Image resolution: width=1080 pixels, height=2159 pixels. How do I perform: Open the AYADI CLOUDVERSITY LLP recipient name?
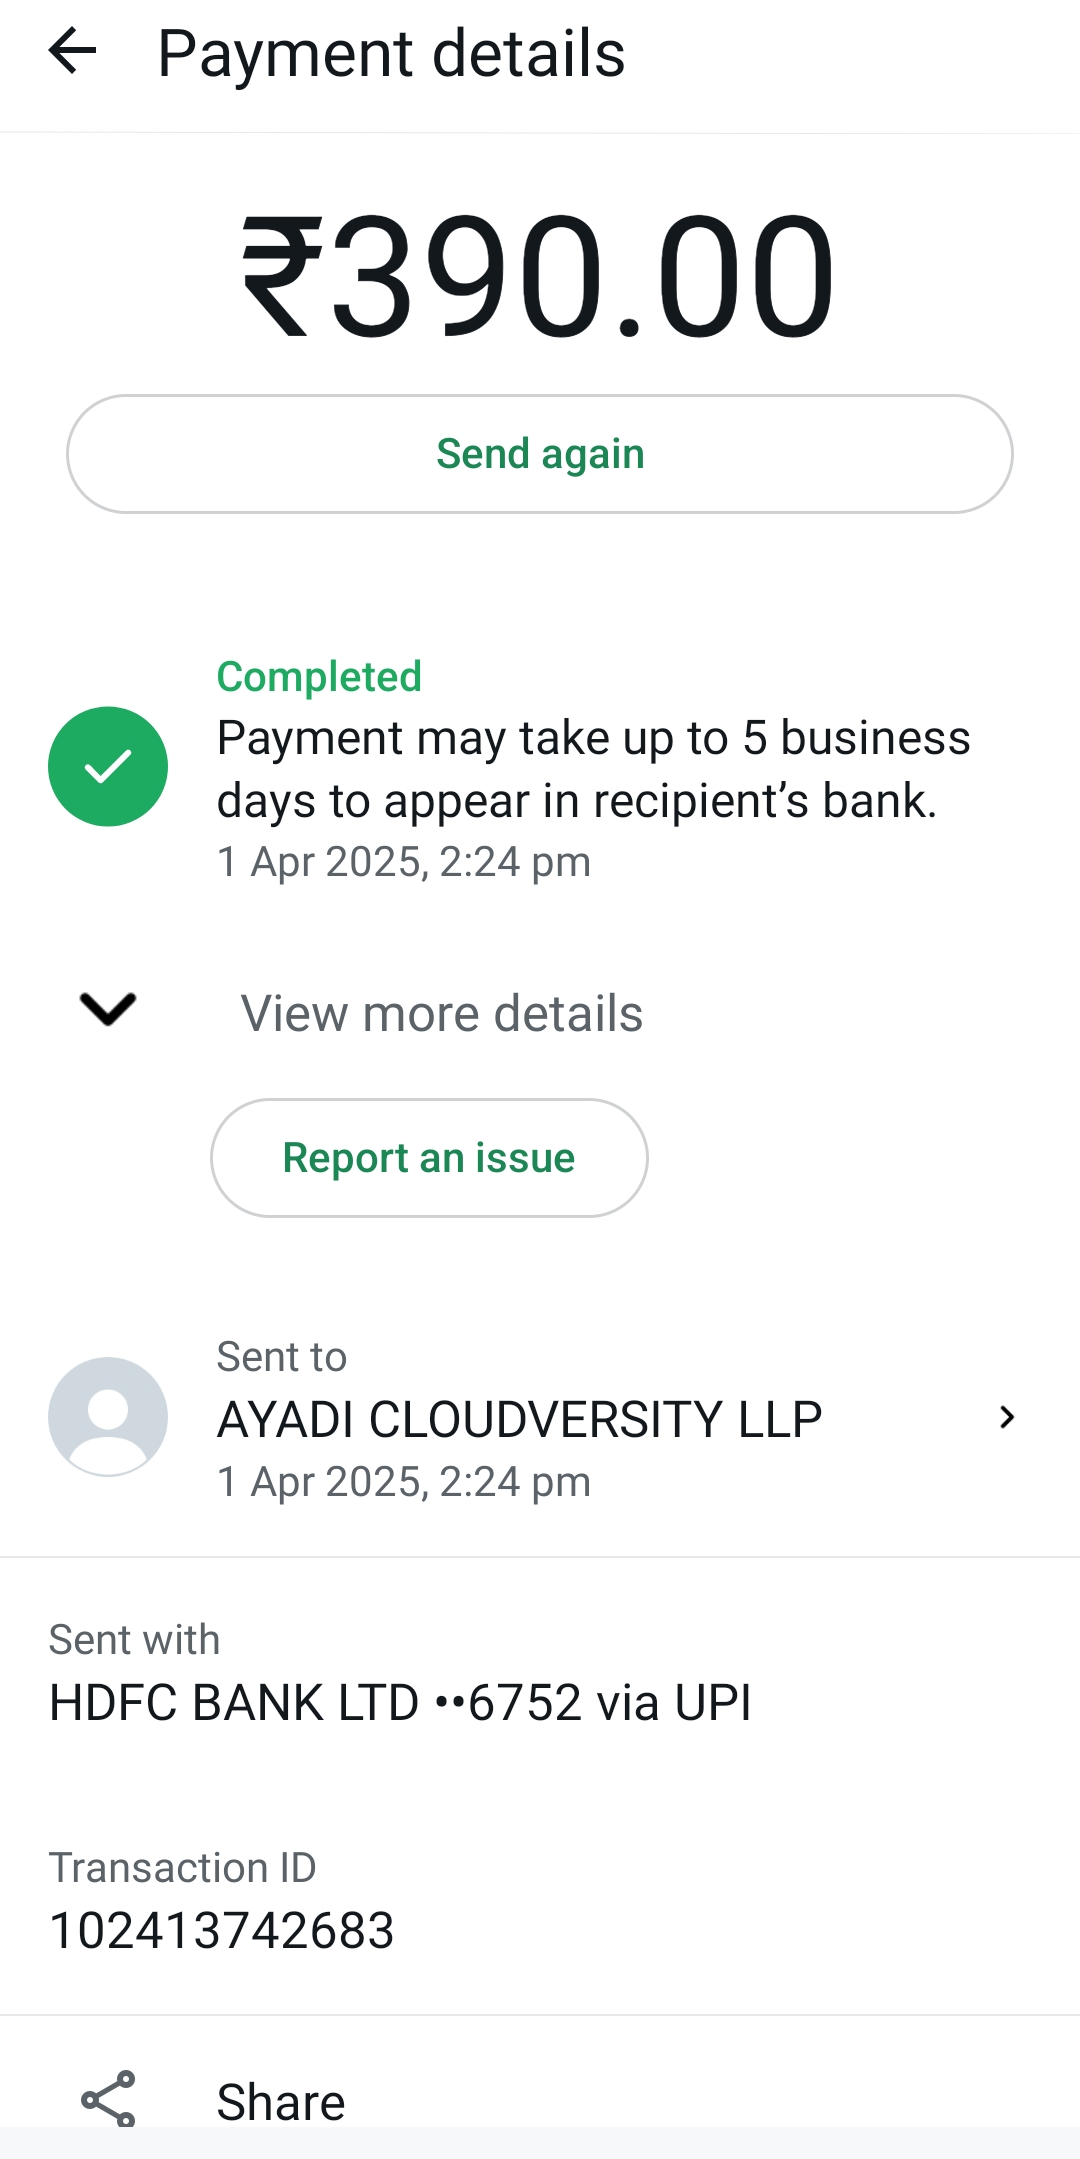[519, 1419]
